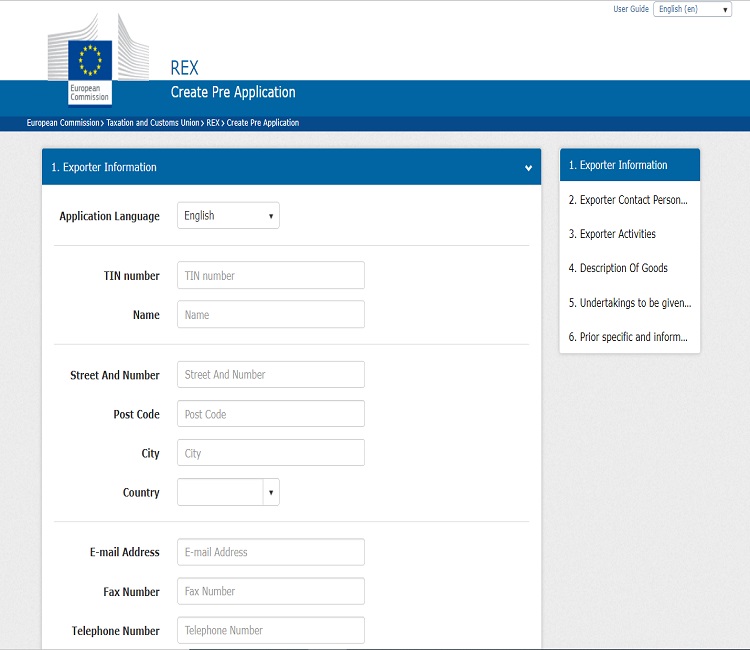Go to Exporter Contact Person section
The height and width of the screenshot is (650, 750).
[x=629, y=200]
